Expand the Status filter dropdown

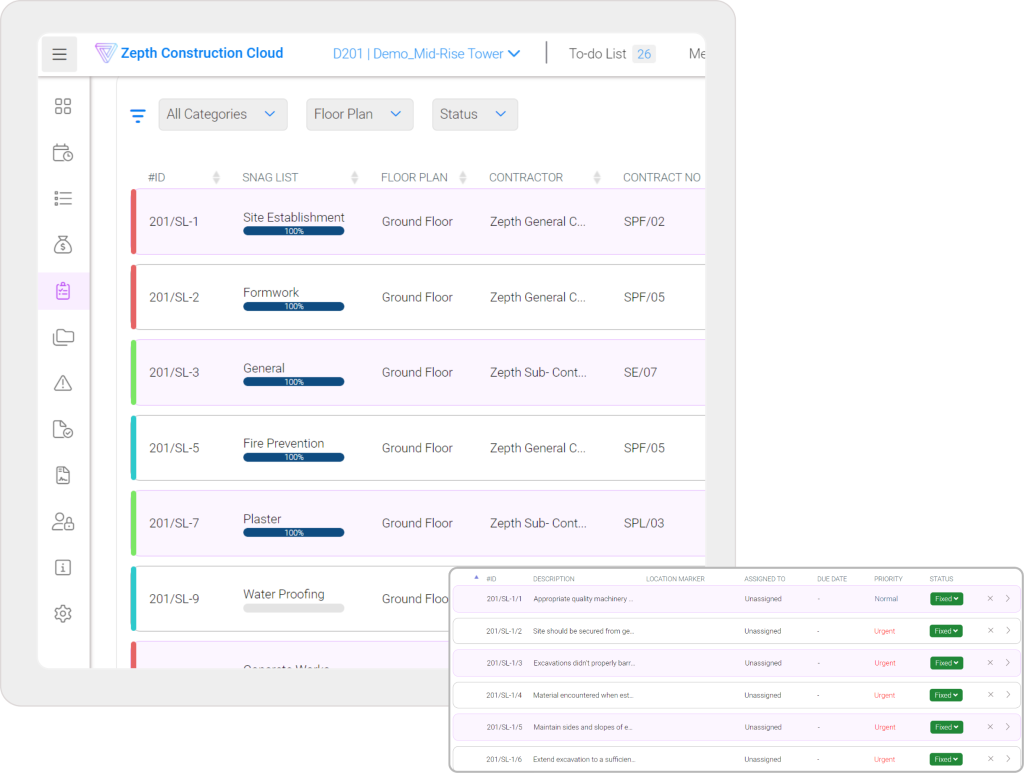(474, 114)
